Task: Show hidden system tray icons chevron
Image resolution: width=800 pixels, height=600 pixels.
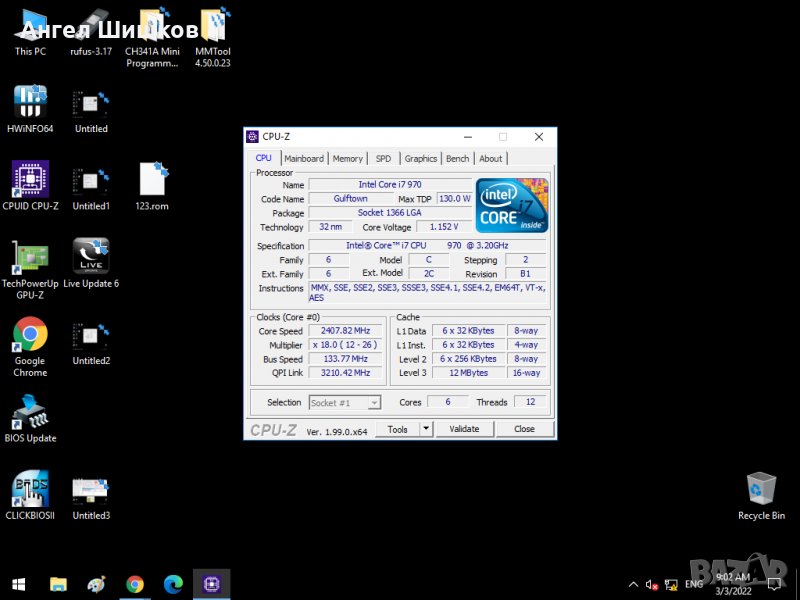Action: [x=633, y=584]
